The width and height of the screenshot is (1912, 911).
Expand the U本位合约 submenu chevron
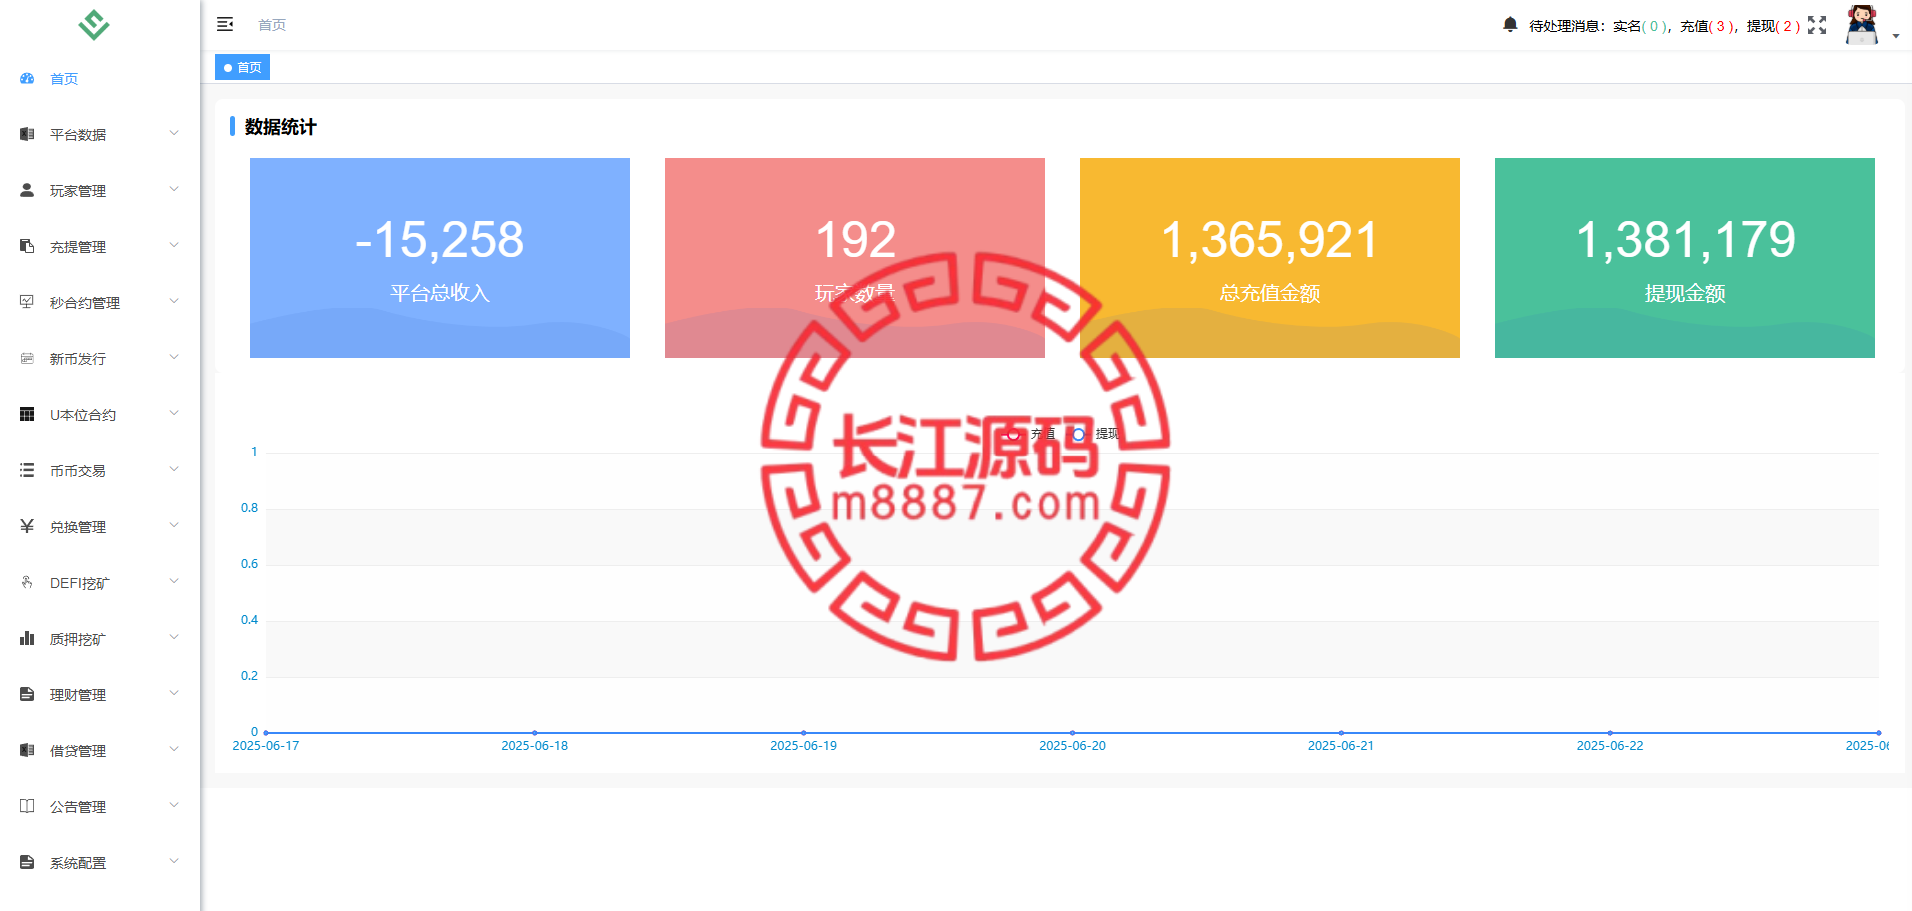pos(174,413)
